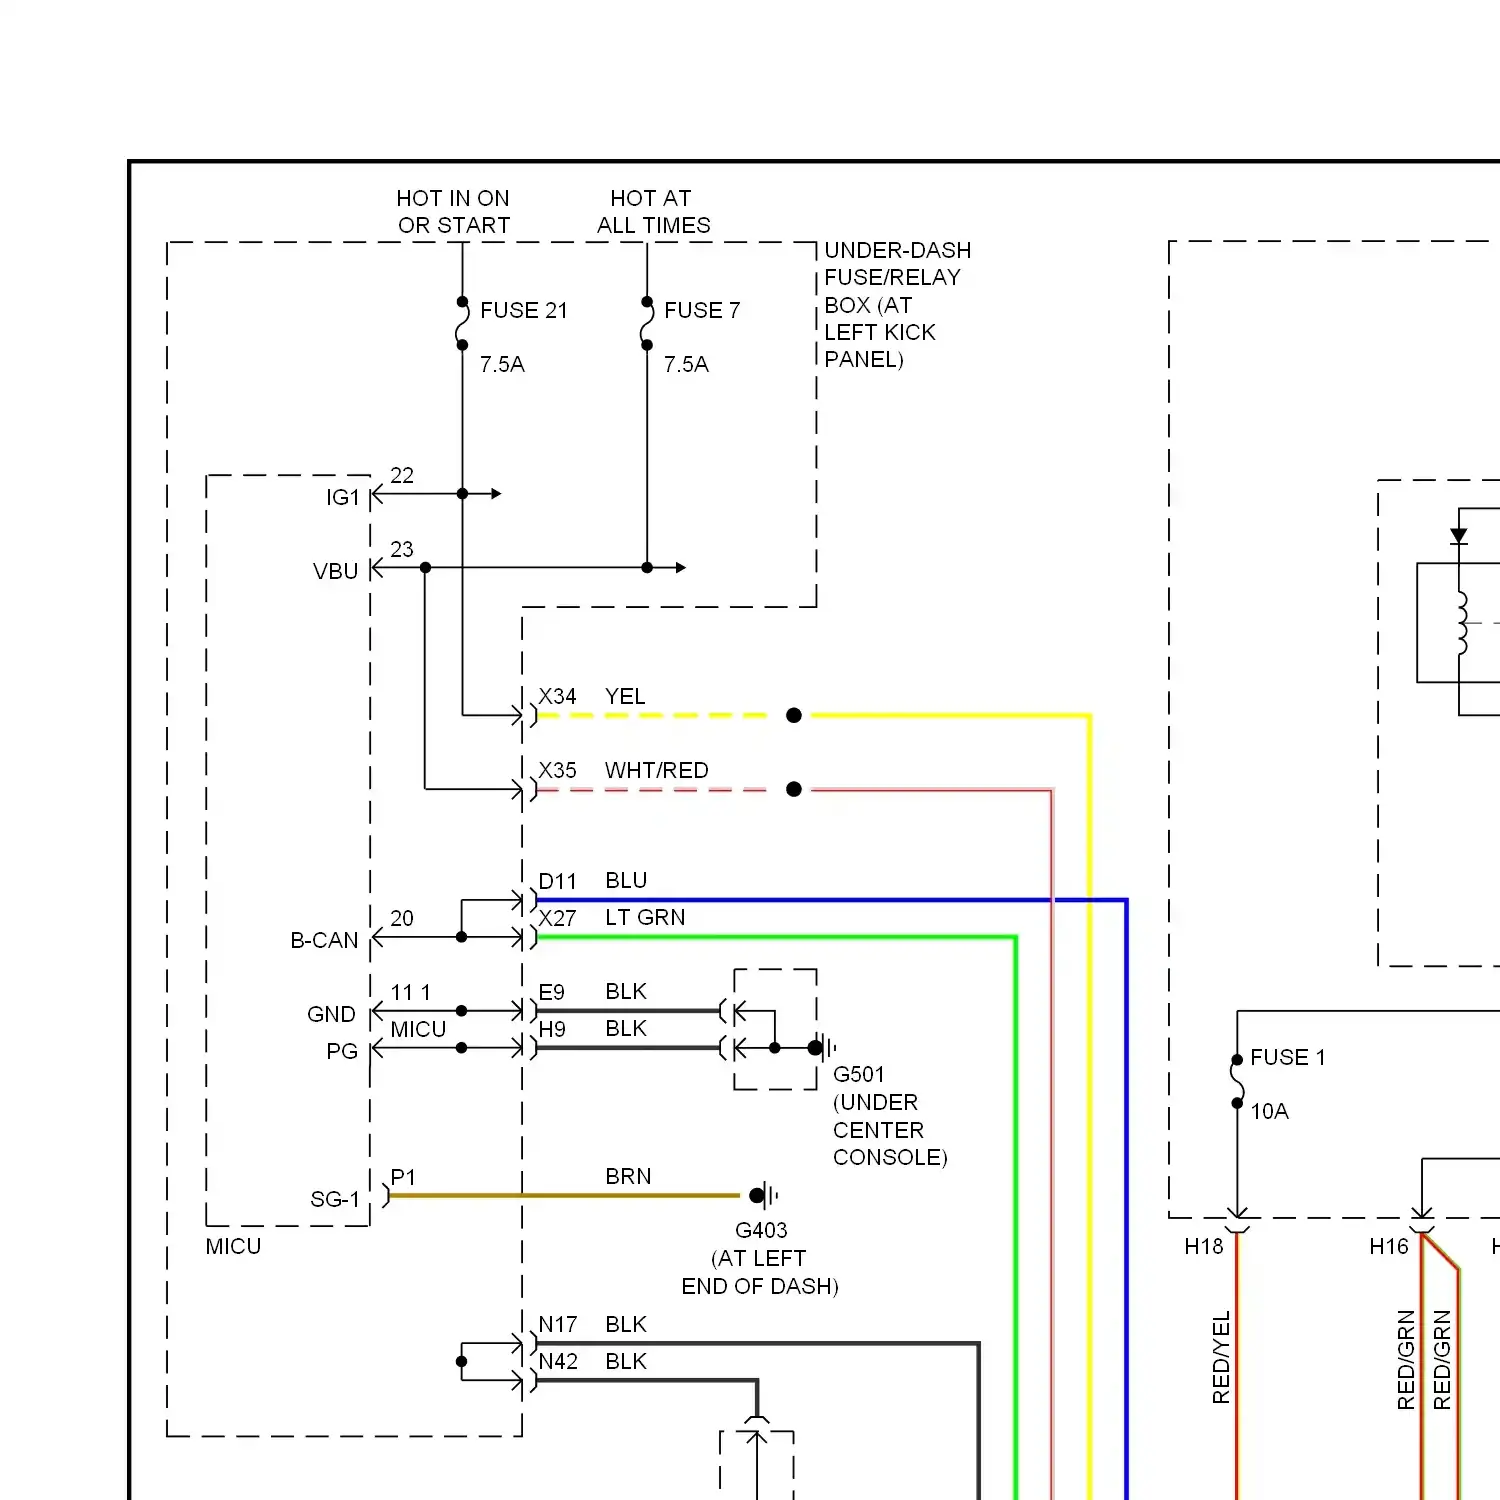The height and width of the screenshot is (1500, 1500).
Task: Click the MICU module name below the box
Action: [233, 1246]
